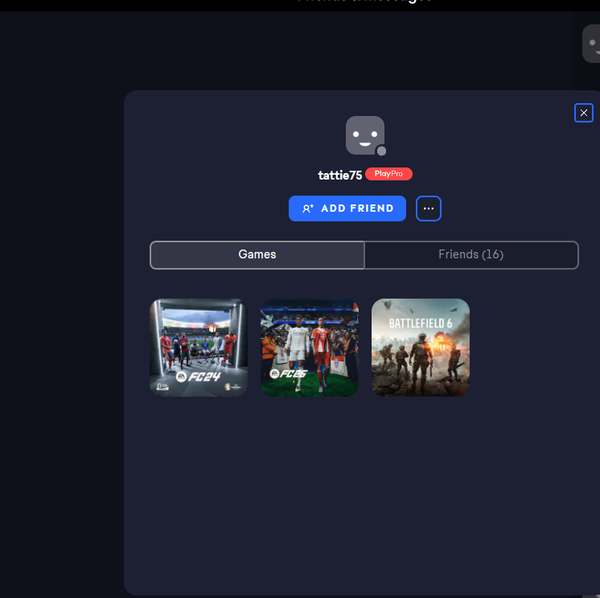
Task: Open the EA FC 24 game tile
Action: click(199, 347)
